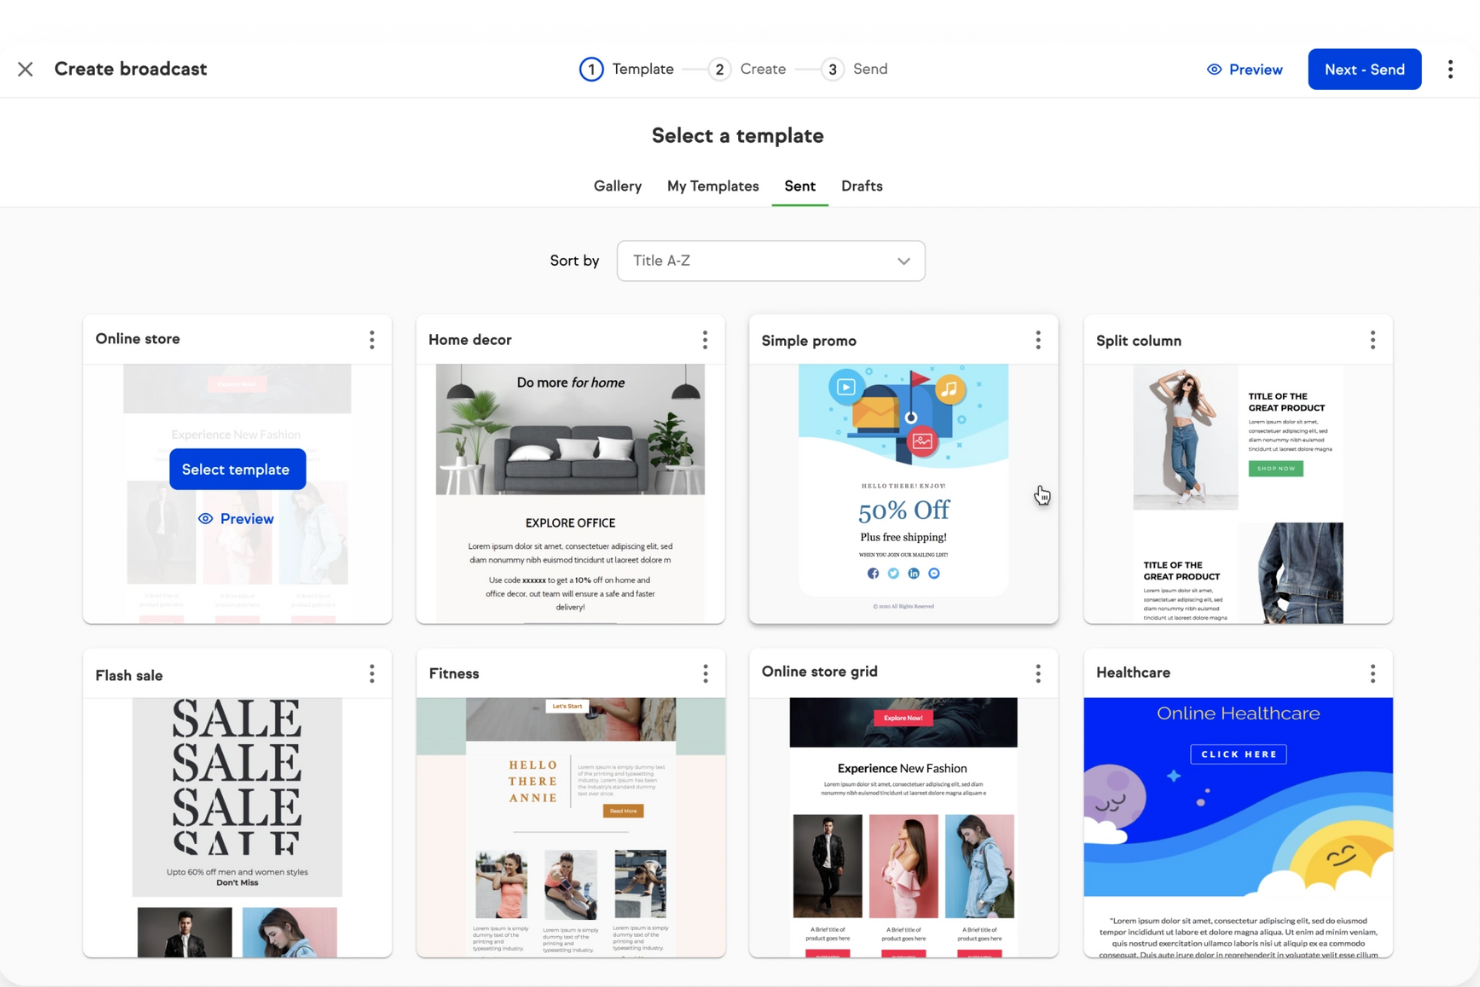The image size is (1480, 987).
Task: Open options menu on Online store card
Action: click(x=371, y=339)
